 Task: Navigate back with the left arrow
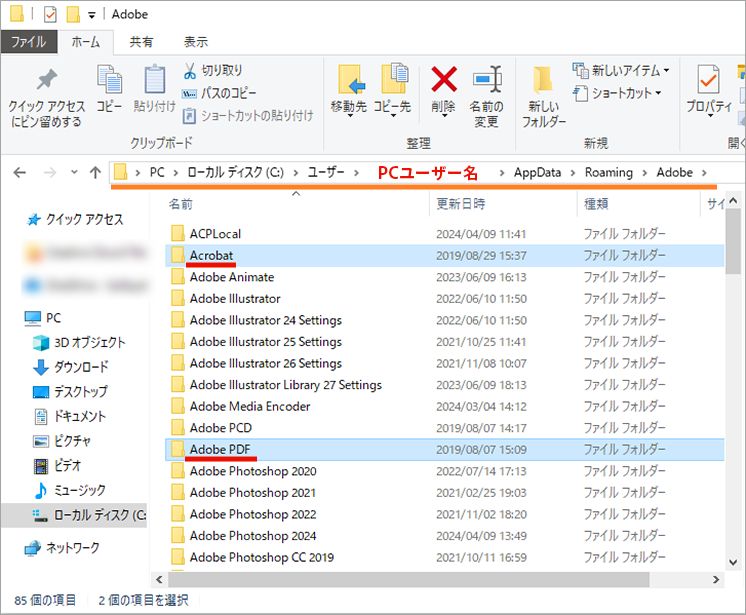tap(20, 172)
